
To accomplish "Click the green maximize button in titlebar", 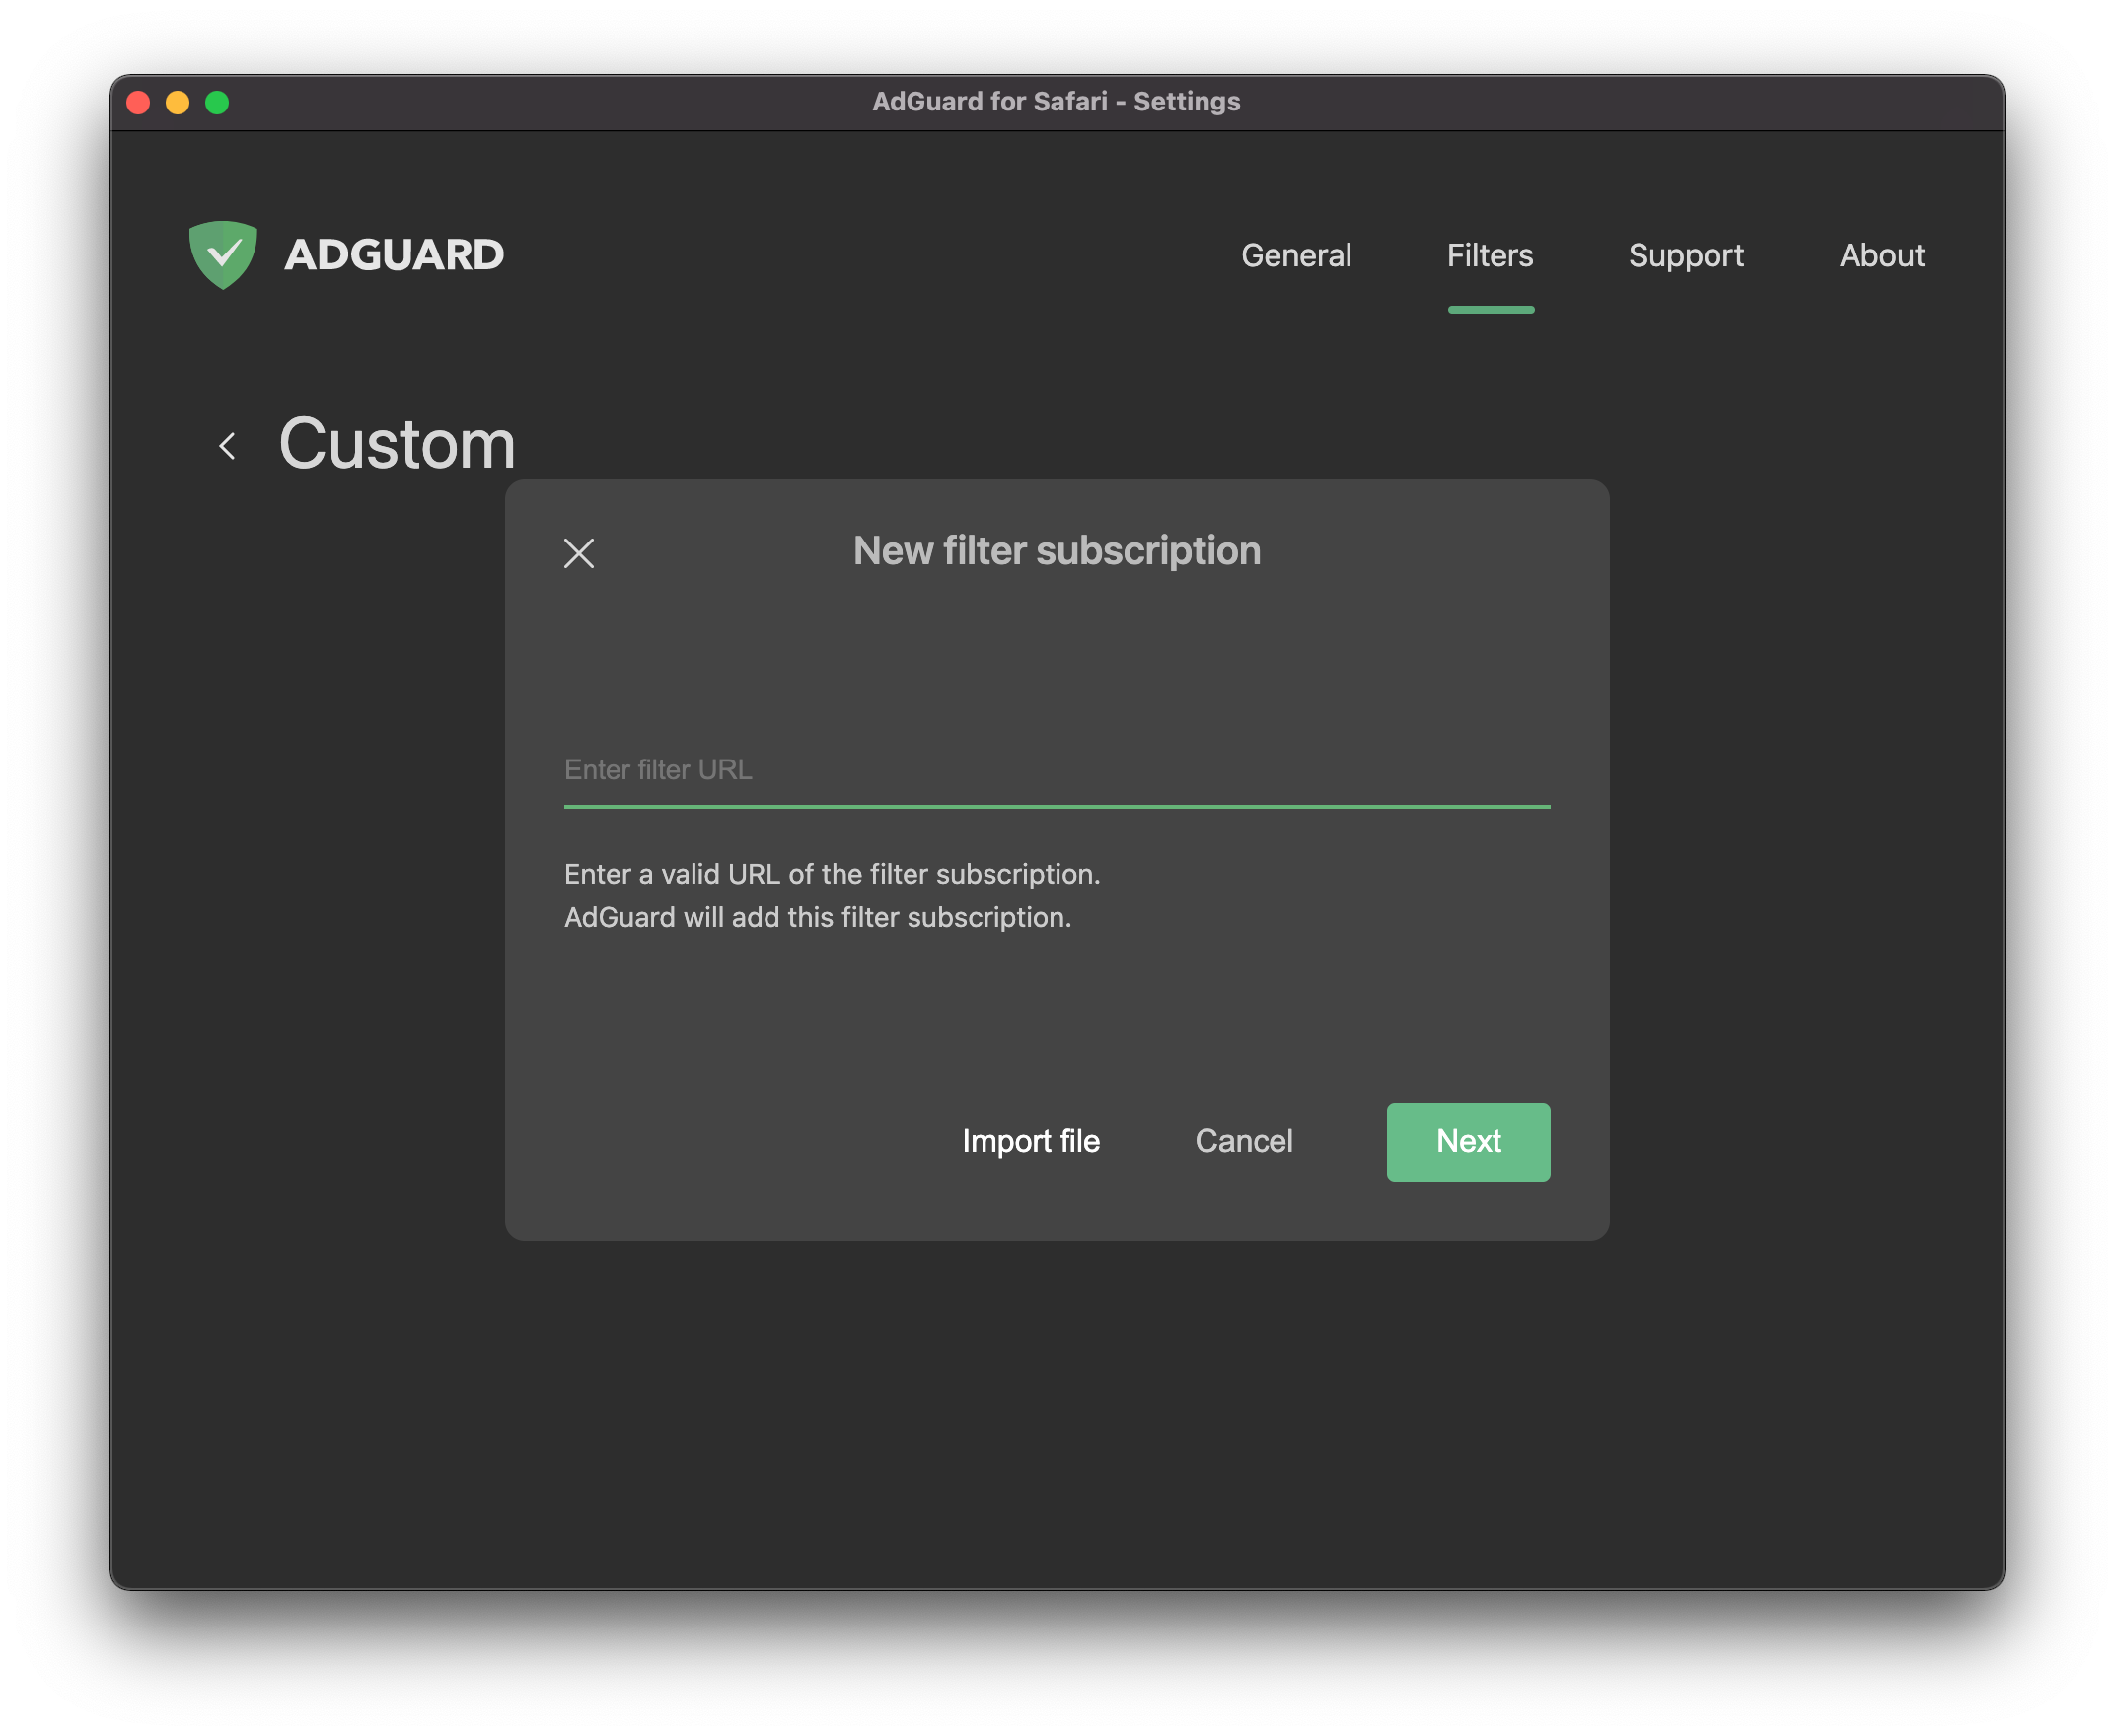I will pyautogui.click(x=220, y=101).
